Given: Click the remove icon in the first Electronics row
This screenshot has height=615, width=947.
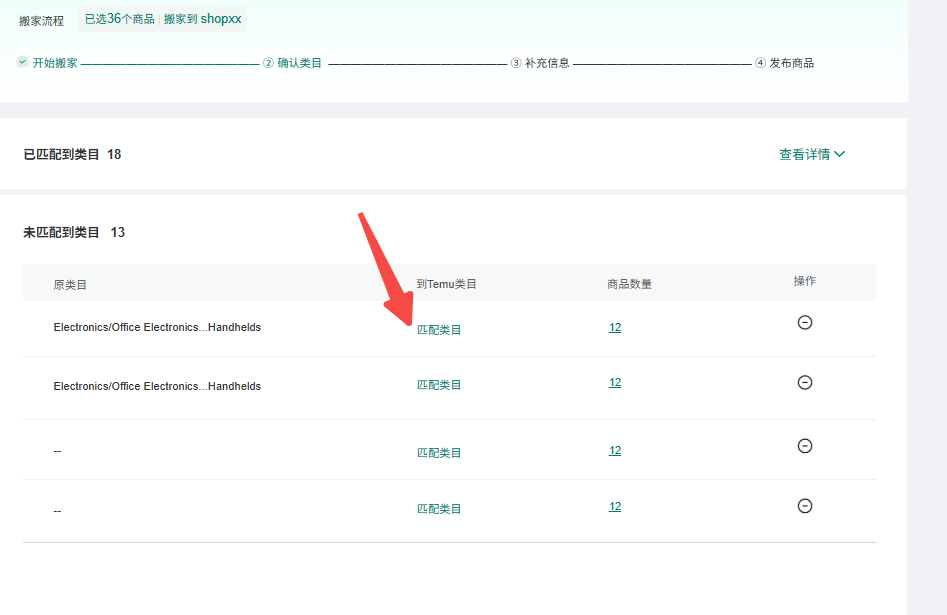Looking at the screenshot, I should 804,322.
